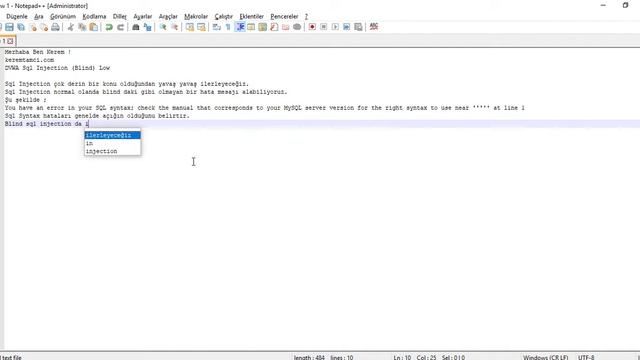This screenshot has height=360, width=640.
Task: Toggle the highlighted indent guide button
Action: pyautogui.click(x=240, y=27)
